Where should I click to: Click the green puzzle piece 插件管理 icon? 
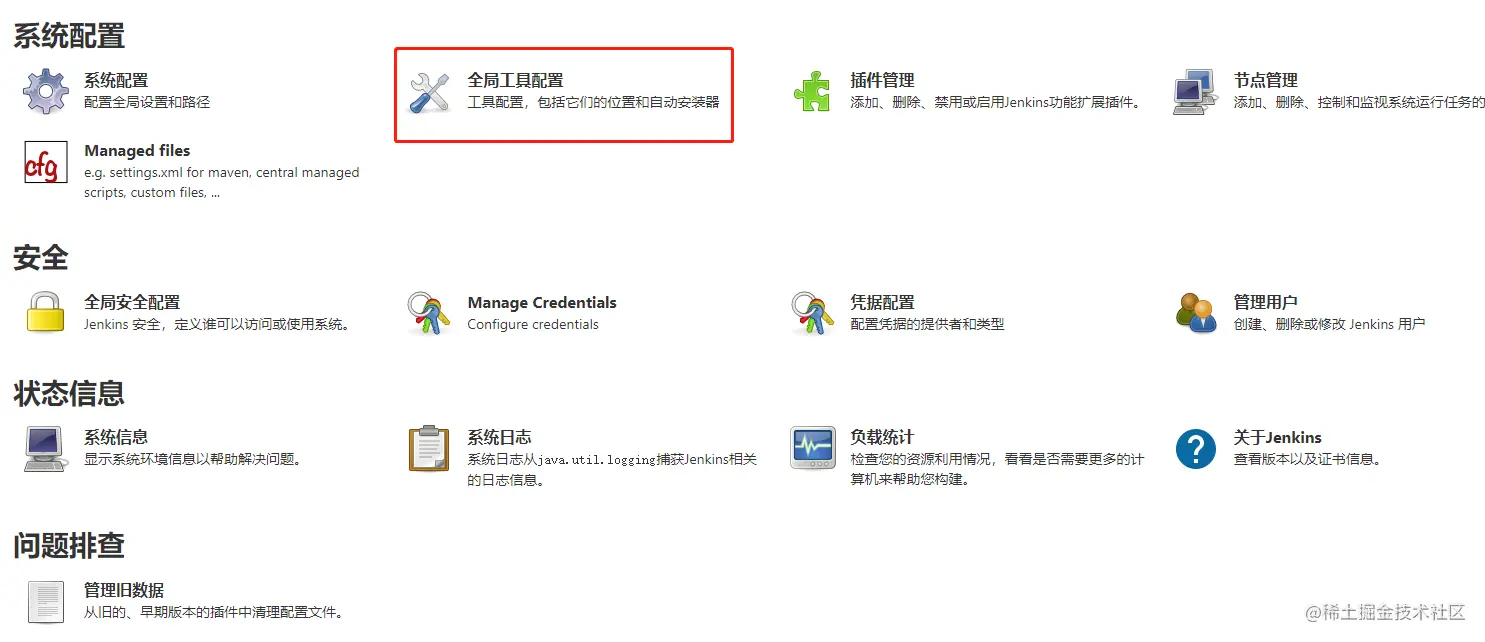tap(812, 92)
